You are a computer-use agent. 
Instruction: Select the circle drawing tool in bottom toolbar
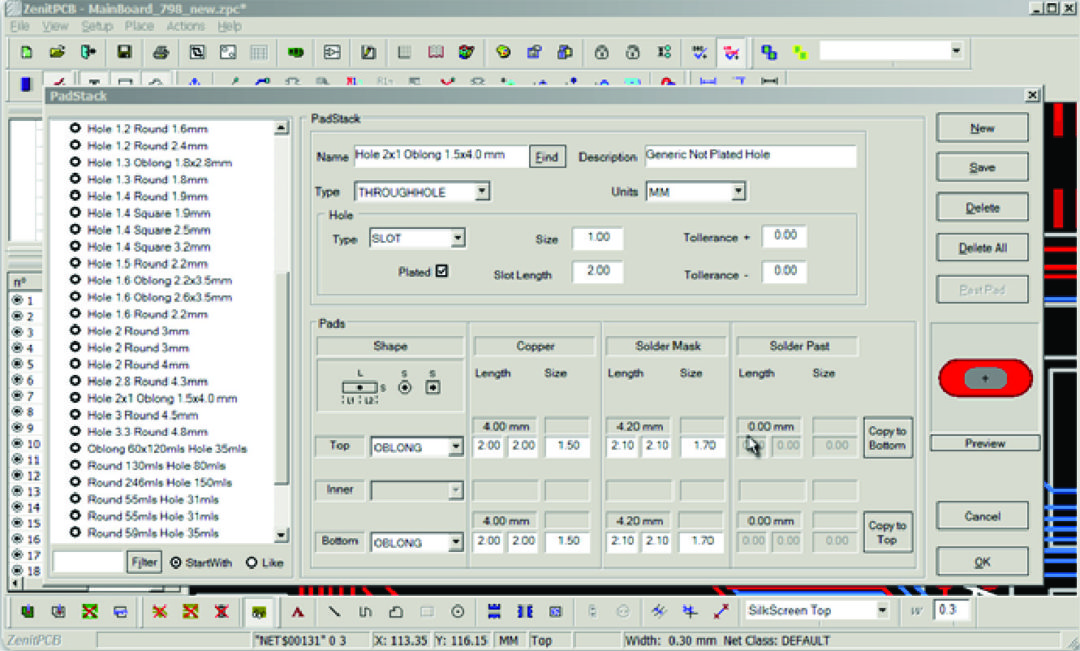pyautogui.click(x=458, y=611)
